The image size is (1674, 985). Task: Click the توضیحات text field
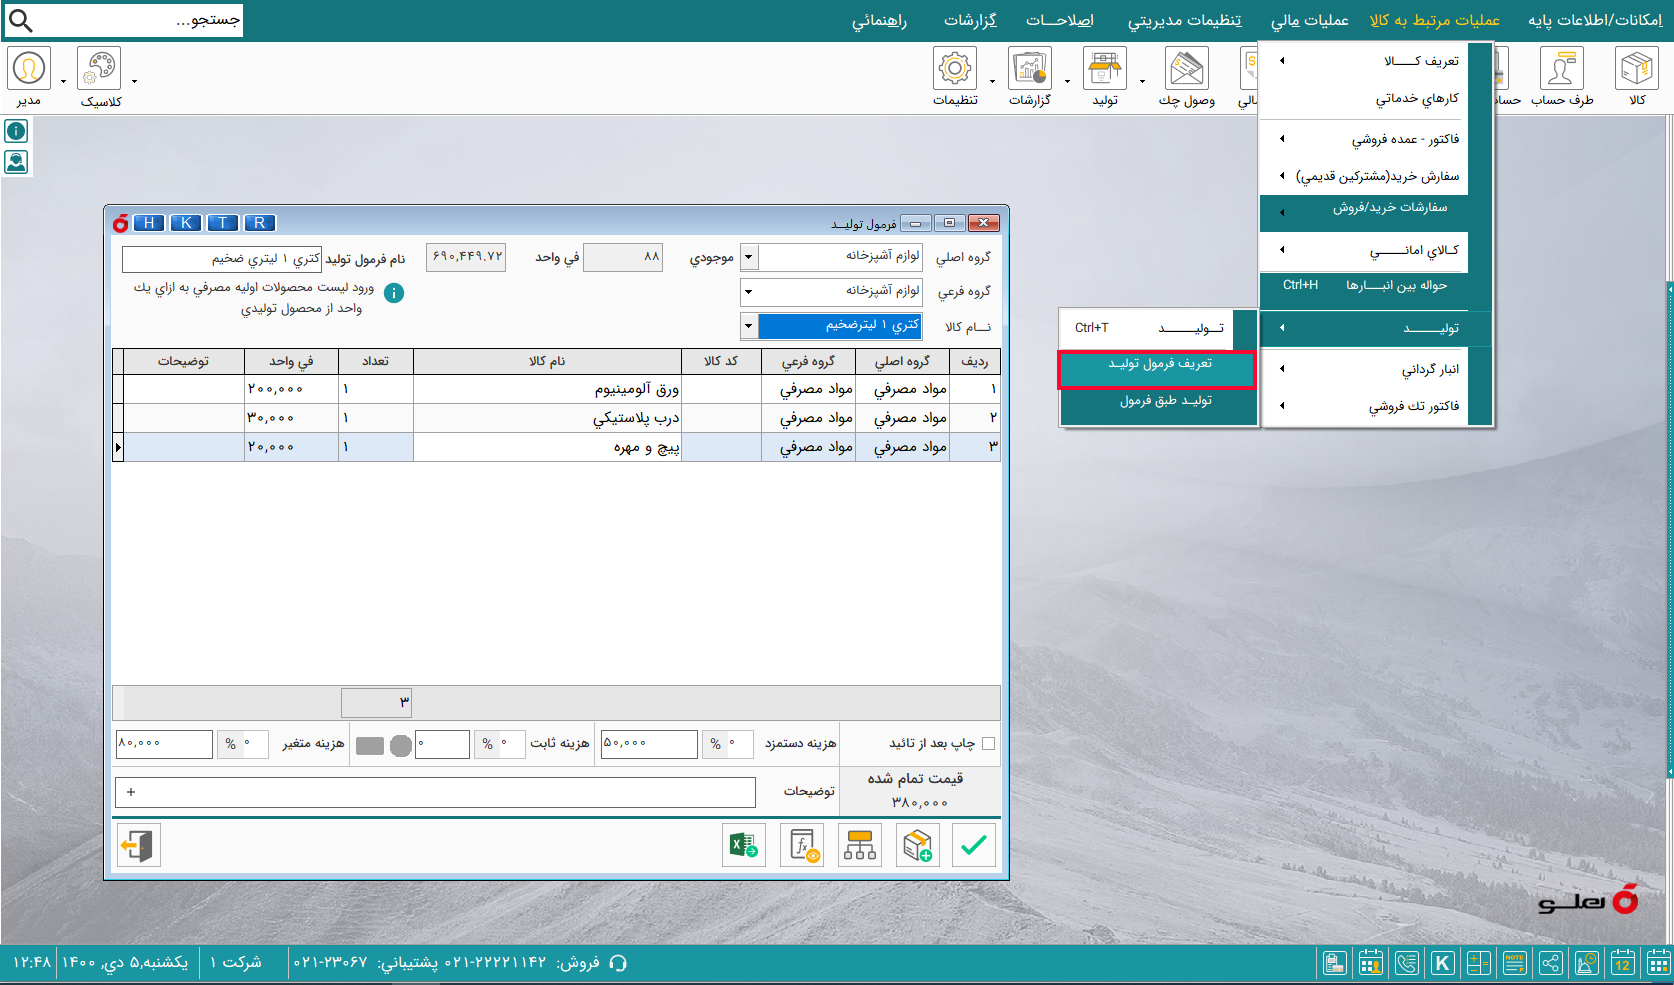click(435, 792)
